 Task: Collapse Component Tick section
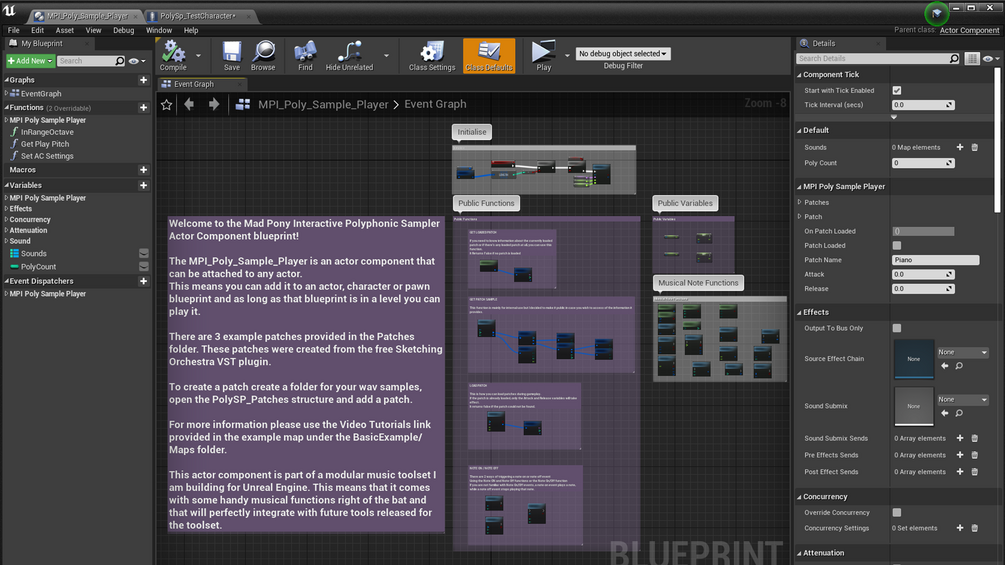[800, 75]
